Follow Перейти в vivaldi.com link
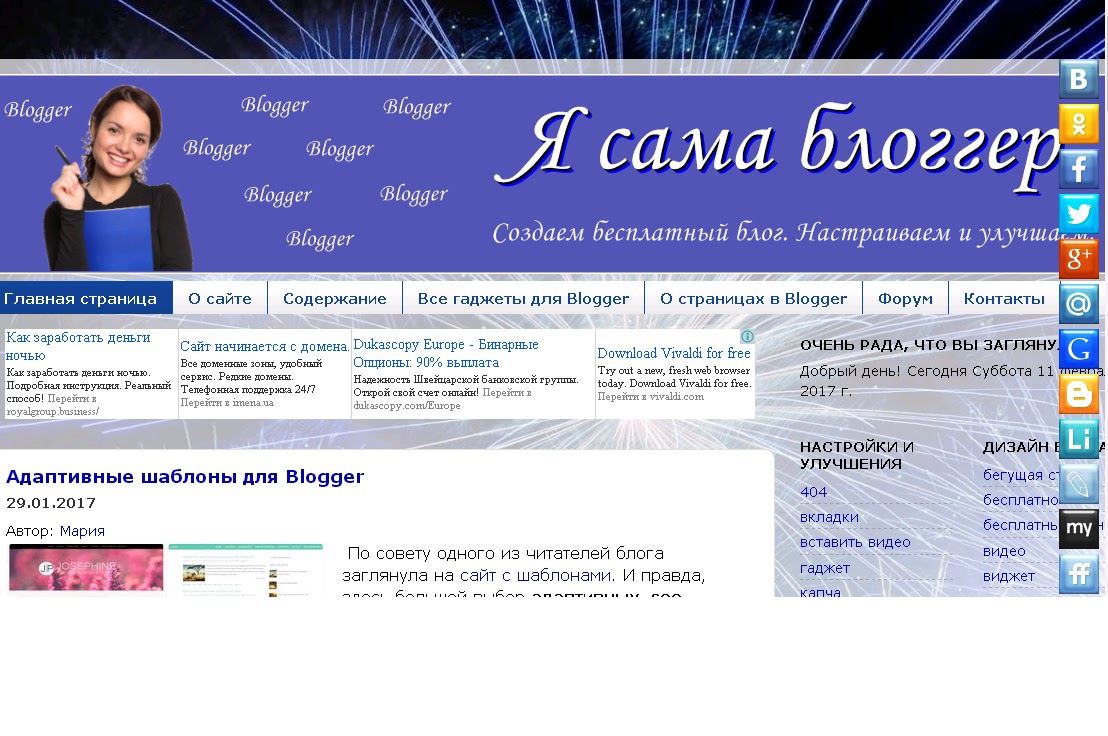1108x736 pixels. point(650,396)
